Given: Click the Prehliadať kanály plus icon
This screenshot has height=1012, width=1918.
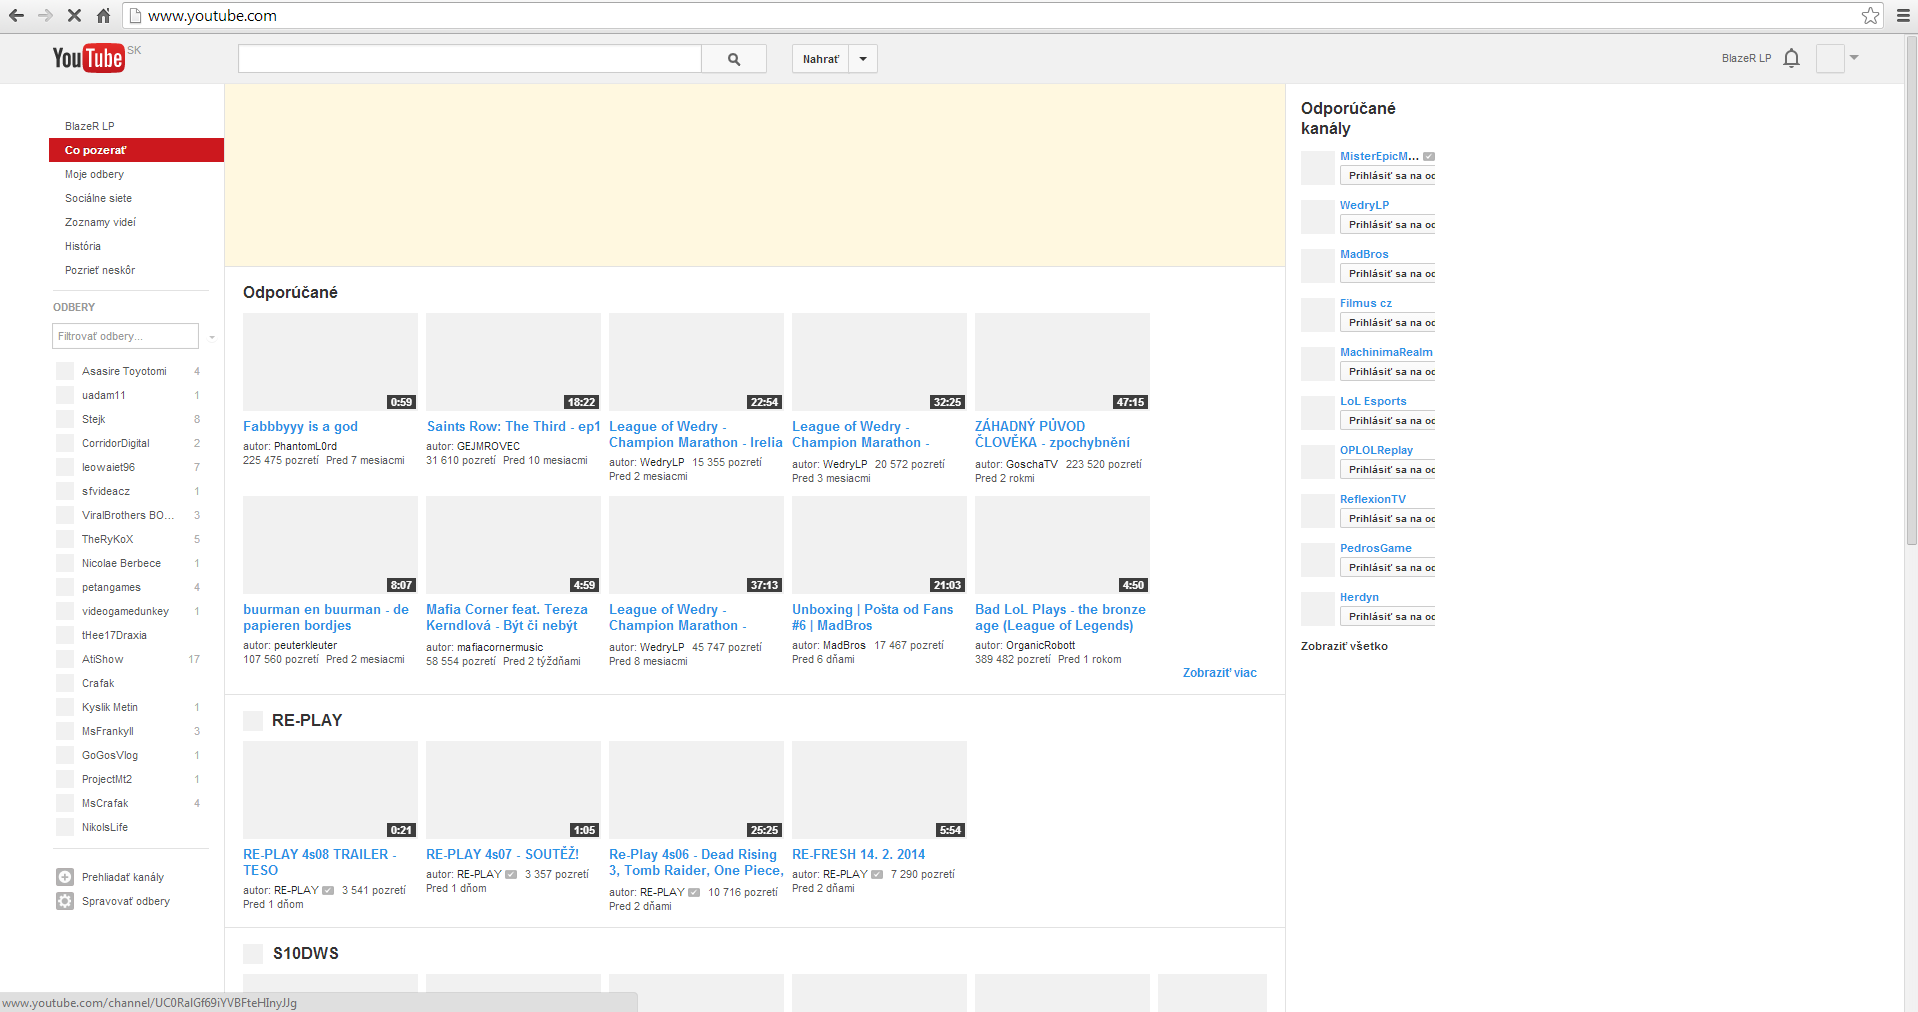Looking at the screenshot, I should 65,877.
